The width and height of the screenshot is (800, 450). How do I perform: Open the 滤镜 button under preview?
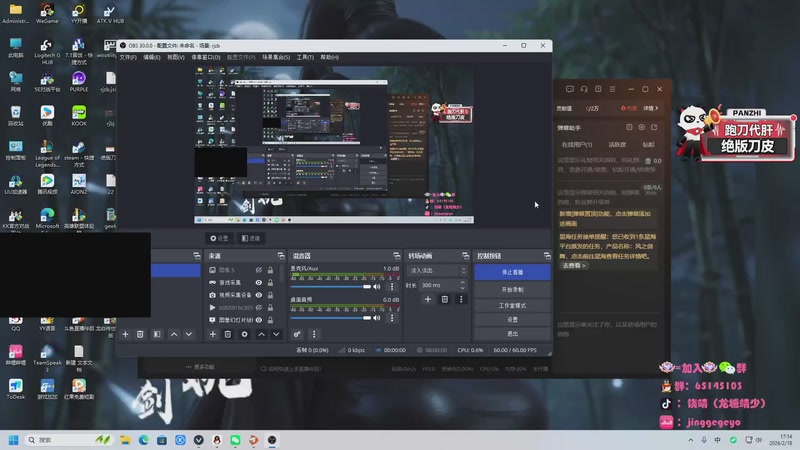point(251,238)
